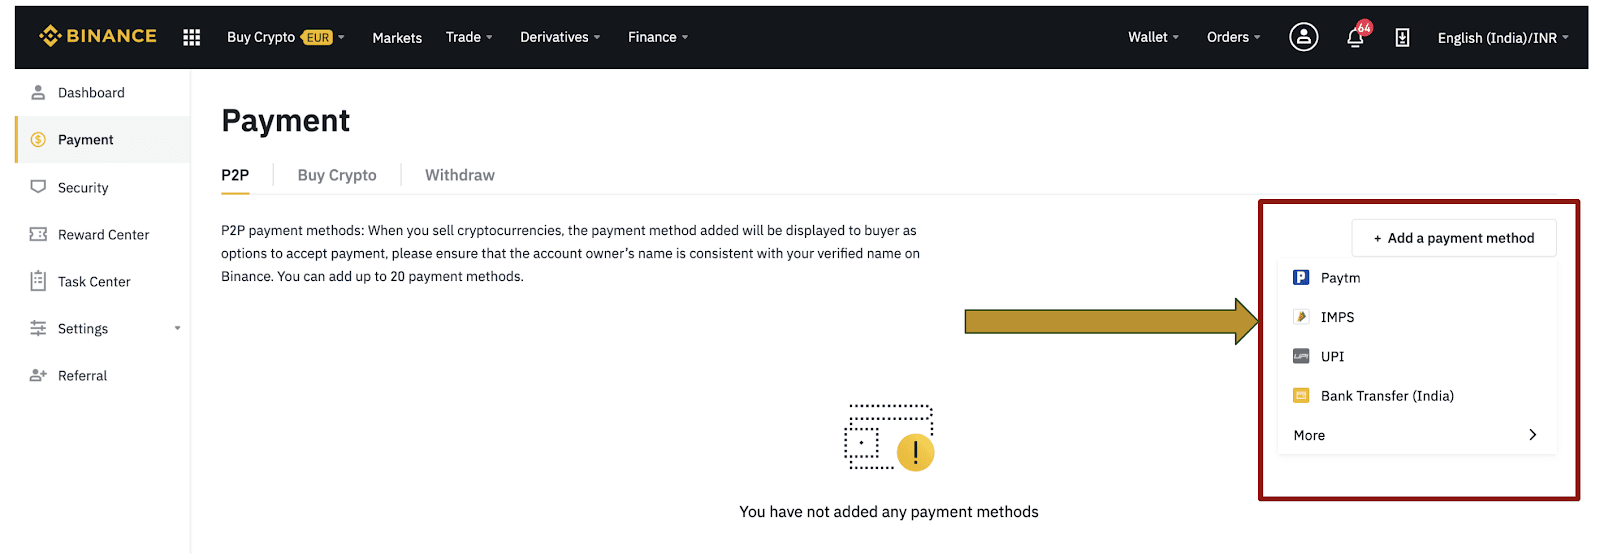Open Reward Center in sidebar
The height and width of the screenshot is (554, 1600).
(x=103, y=234)
